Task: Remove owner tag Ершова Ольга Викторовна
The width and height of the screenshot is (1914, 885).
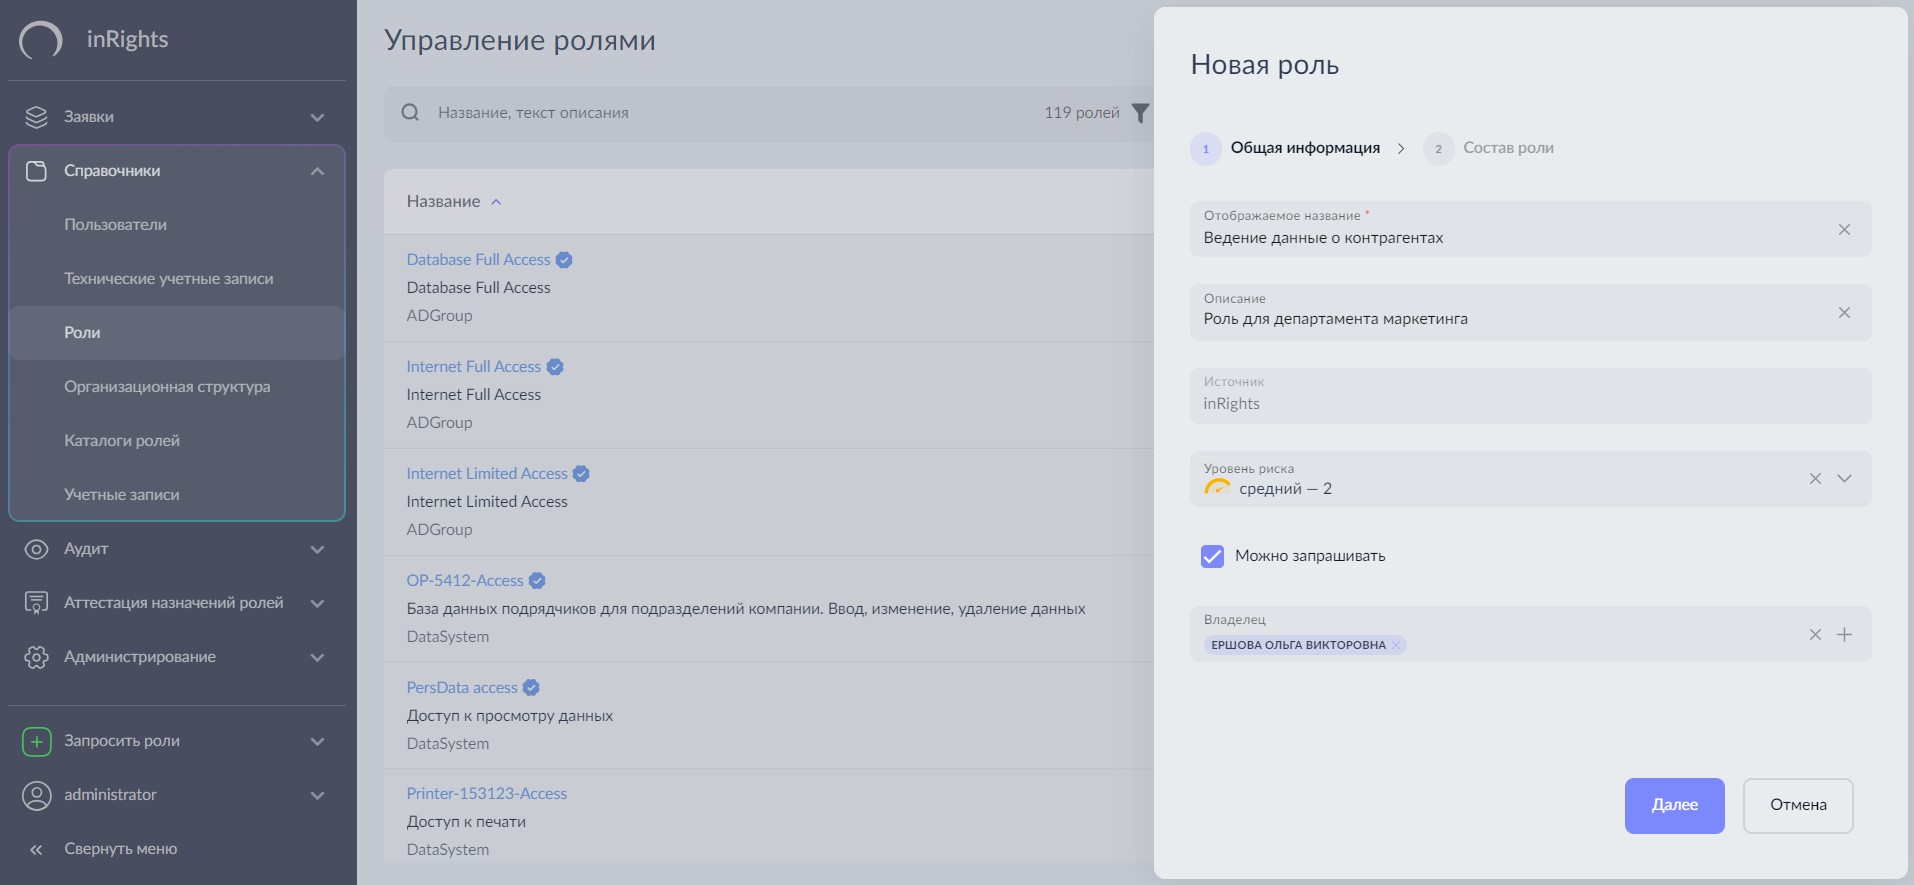Action: click(1396, 645)
